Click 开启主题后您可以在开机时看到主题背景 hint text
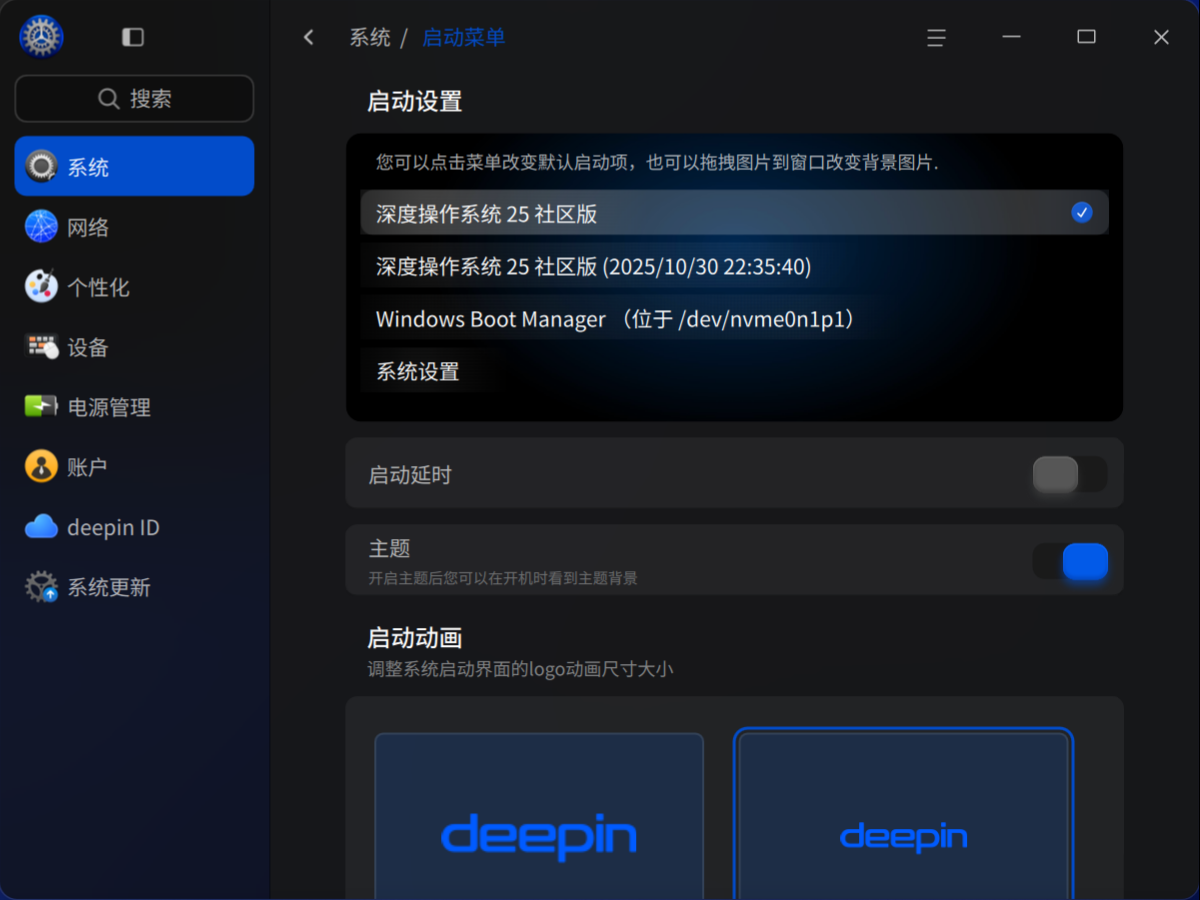Image resolution: width=1200 pixels, height=900 pixels. pyautogui.click(x=503, y=578)
